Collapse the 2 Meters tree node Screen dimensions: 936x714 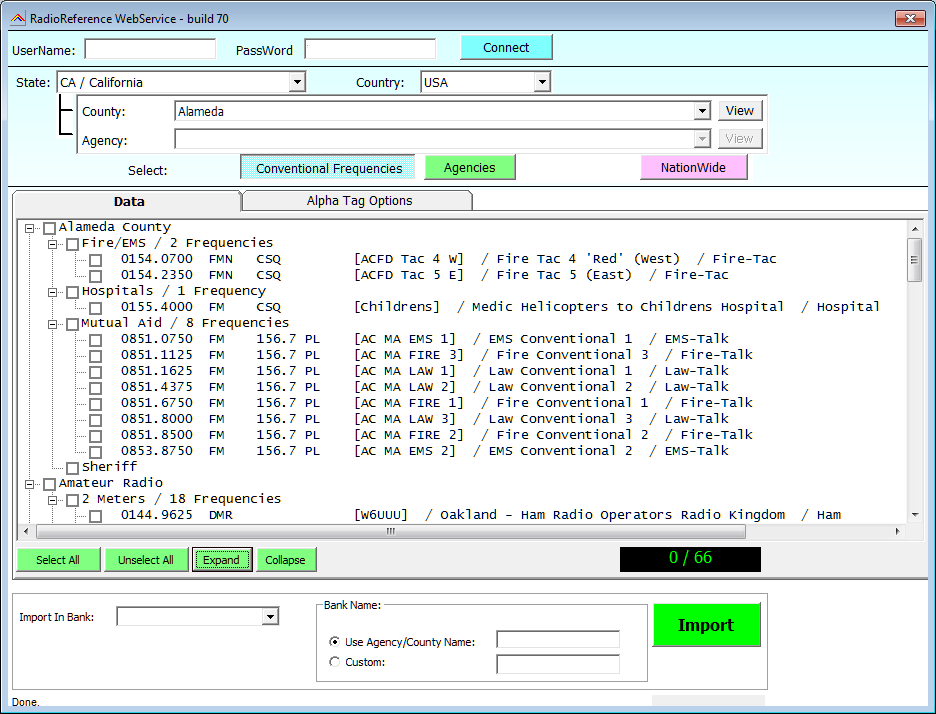(x=53, y=500)
